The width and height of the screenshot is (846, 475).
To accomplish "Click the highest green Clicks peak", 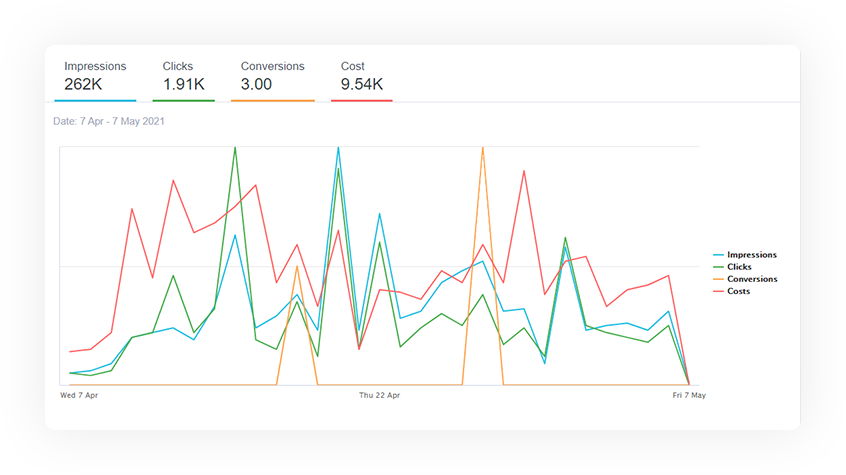I will pos(235,148).
